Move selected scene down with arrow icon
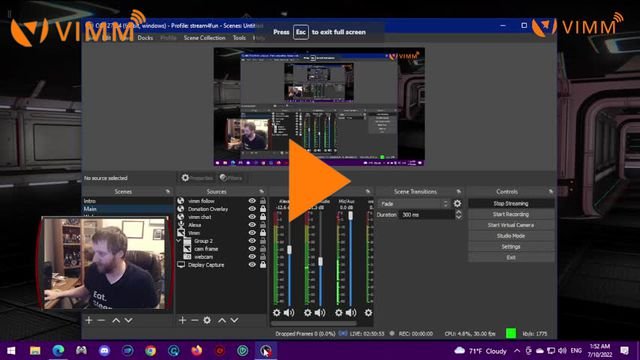Viewport: 640px width, 360px height. pyautogui.click(x=129, y=320)
